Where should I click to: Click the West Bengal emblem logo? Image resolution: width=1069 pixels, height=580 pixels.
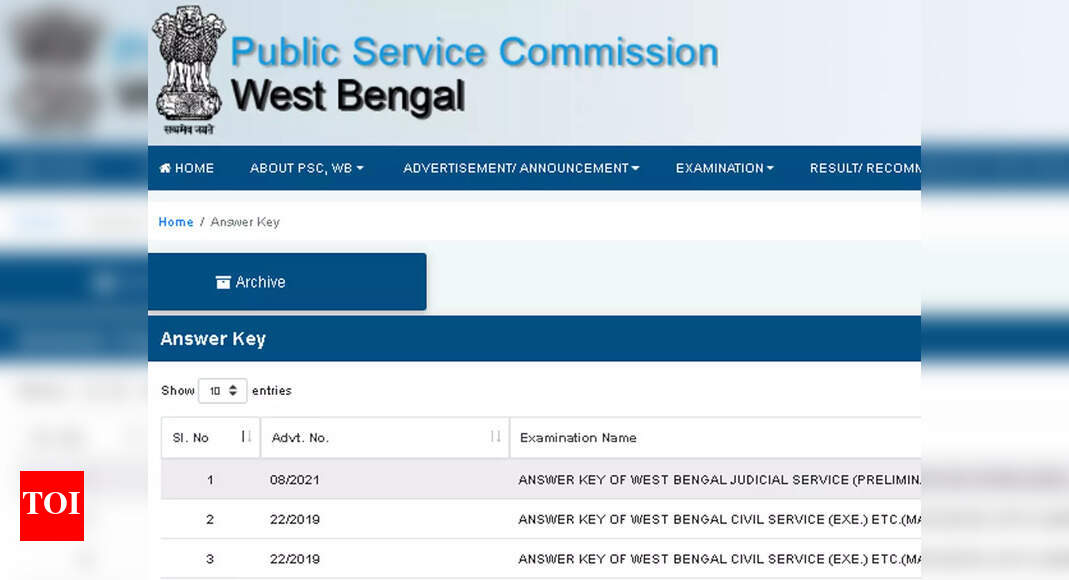[x=188, y=70]
